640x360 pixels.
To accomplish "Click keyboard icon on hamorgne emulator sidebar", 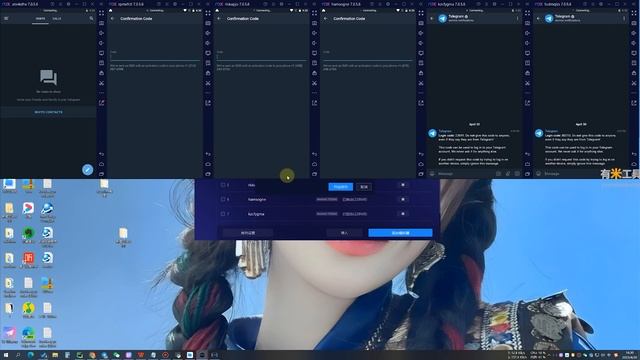I will pyautogui.click(x=421, y=23).
